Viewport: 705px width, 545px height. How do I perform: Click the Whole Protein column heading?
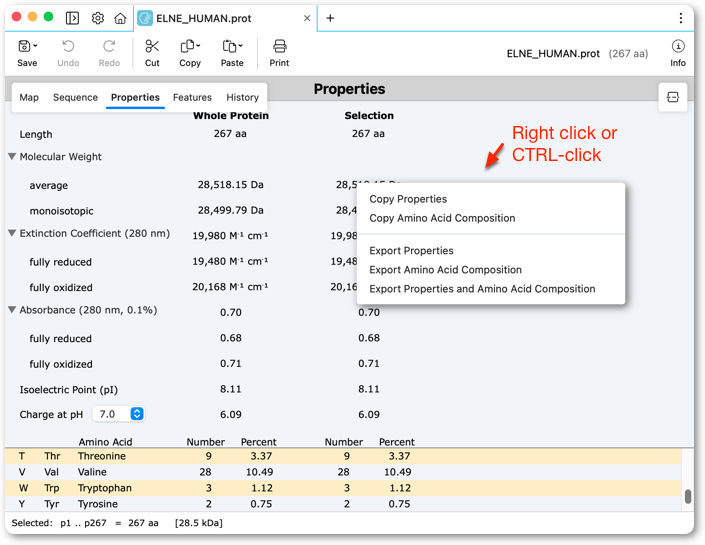(231, 116)
